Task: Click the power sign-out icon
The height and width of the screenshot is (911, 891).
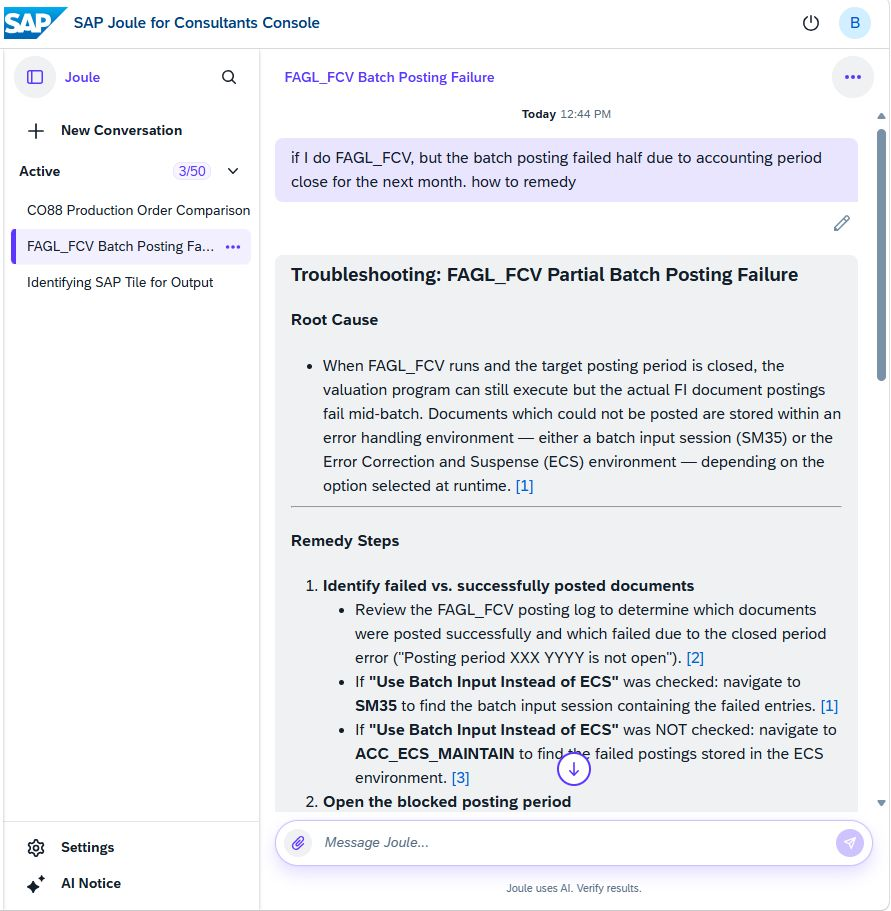Action: pos(810,23)
